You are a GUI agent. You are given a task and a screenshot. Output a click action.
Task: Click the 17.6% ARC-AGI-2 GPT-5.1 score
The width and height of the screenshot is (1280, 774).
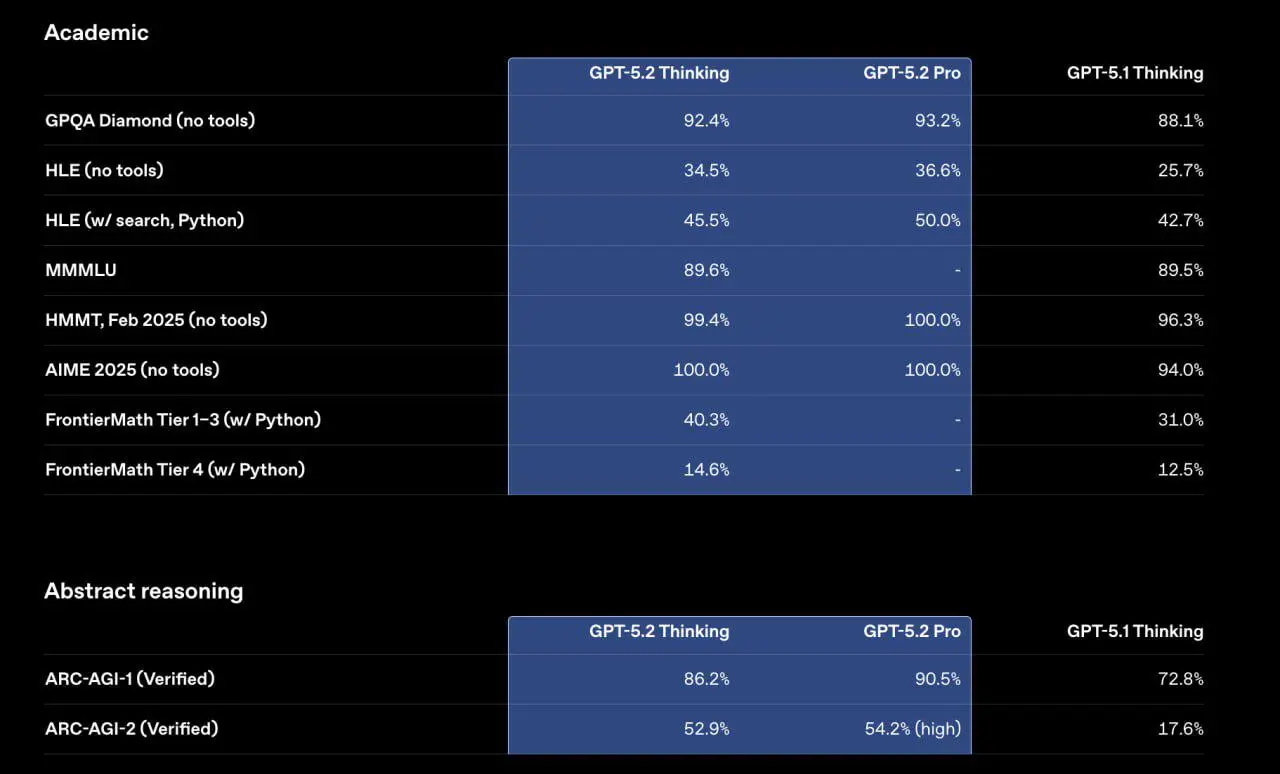[1181, 729]
